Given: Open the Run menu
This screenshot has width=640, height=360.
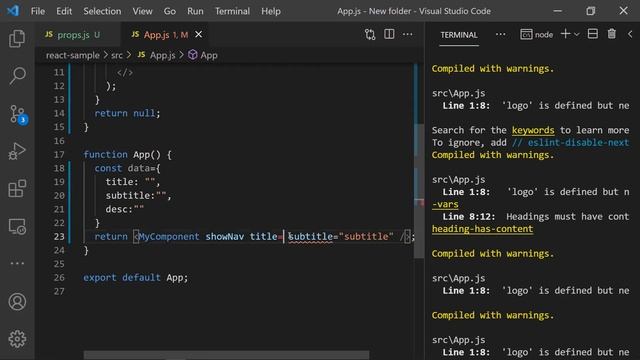Looking at the screenshot, I should coord(195,11).
